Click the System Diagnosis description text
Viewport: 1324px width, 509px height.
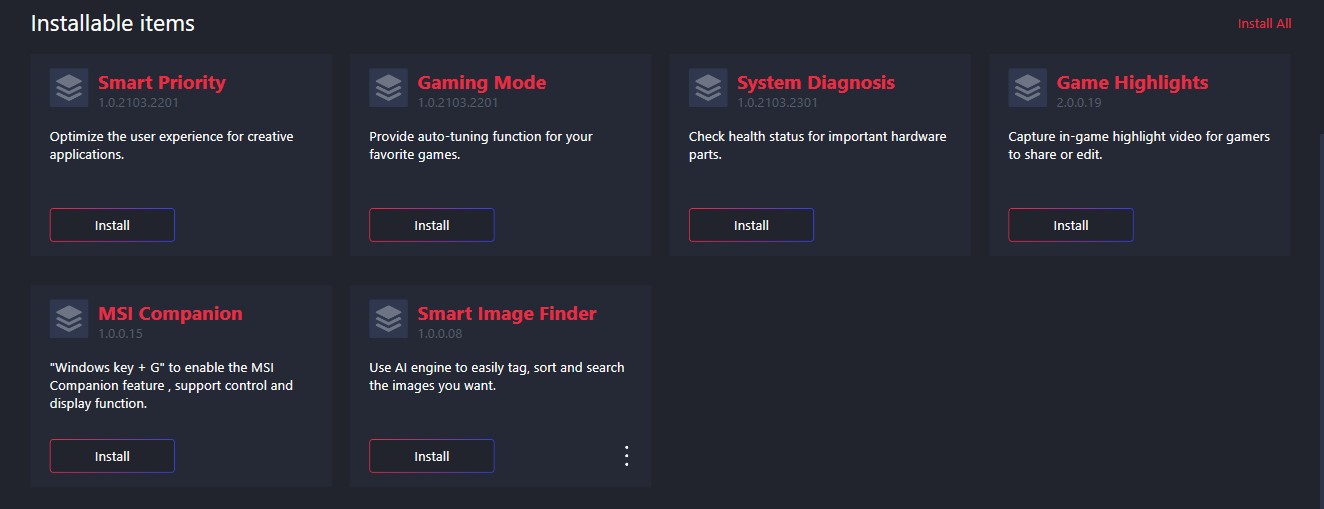pos(818,146)
